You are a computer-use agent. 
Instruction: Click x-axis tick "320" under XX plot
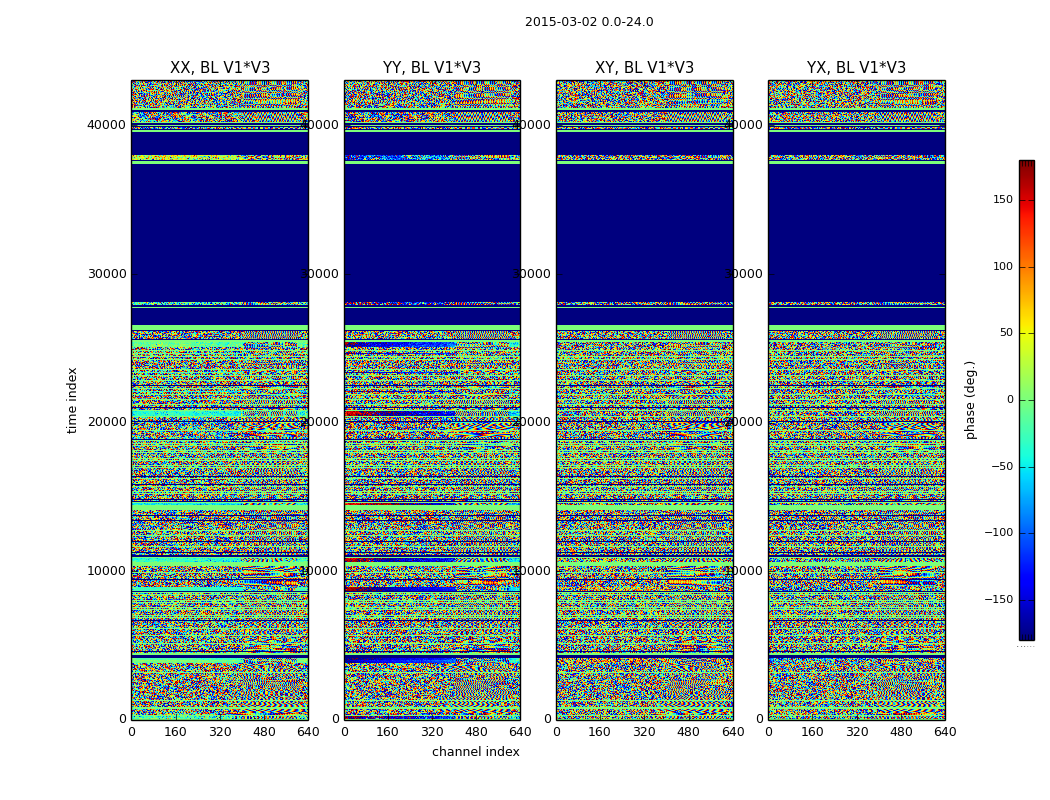(x=220, y=732)
